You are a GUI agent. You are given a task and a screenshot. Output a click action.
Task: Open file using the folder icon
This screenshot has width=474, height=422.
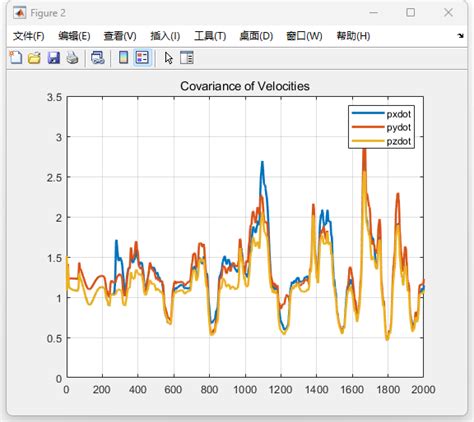[34, 58]
